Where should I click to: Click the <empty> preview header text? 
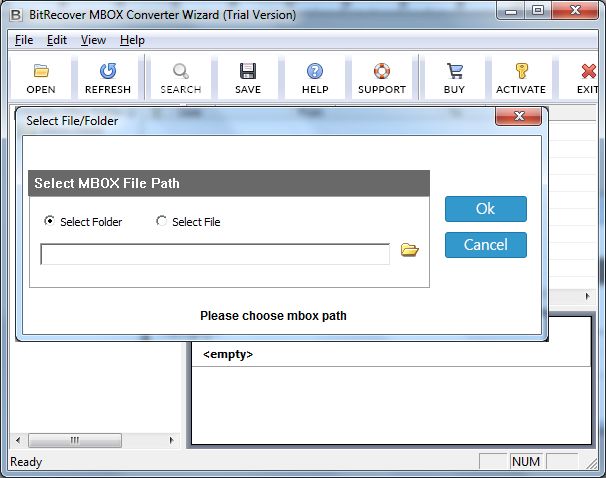coord(228,354)
